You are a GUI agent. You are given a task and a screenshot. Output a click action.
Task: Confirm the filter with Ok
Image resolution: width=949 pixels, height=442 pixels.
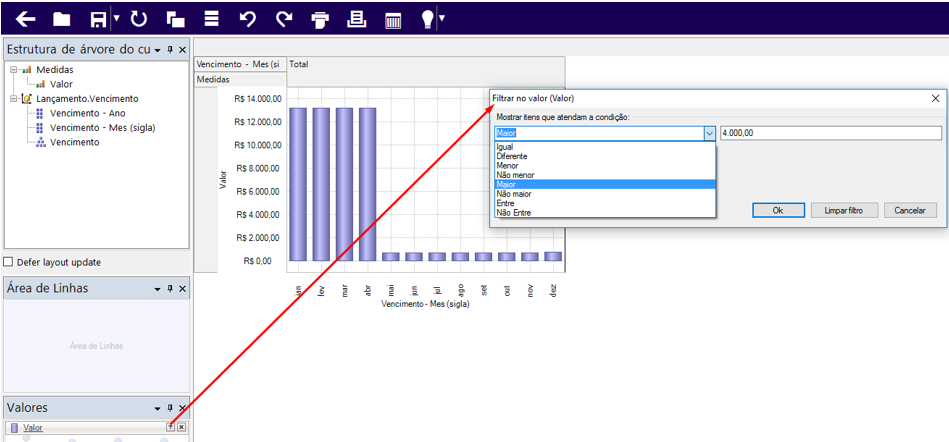pyautogui.click(x=778, y=210)
